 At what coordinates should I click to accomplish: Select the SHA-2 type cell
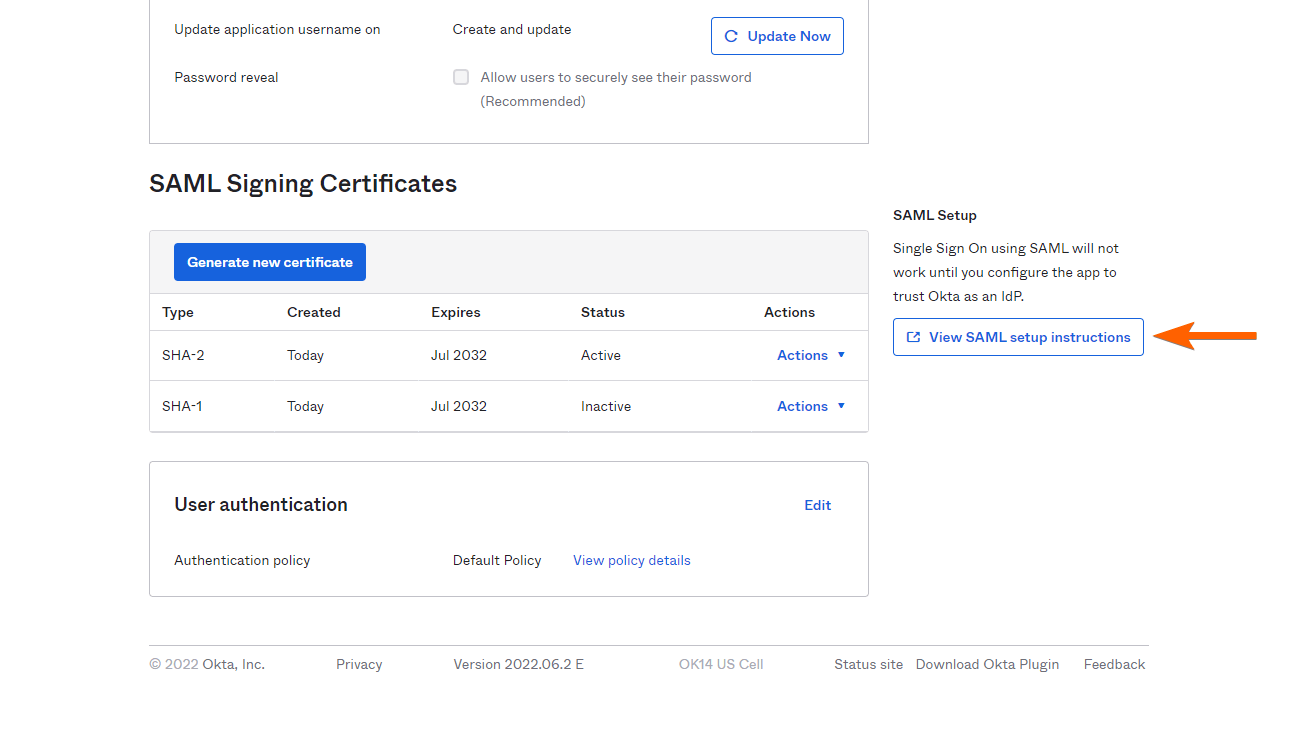point(183,355)
